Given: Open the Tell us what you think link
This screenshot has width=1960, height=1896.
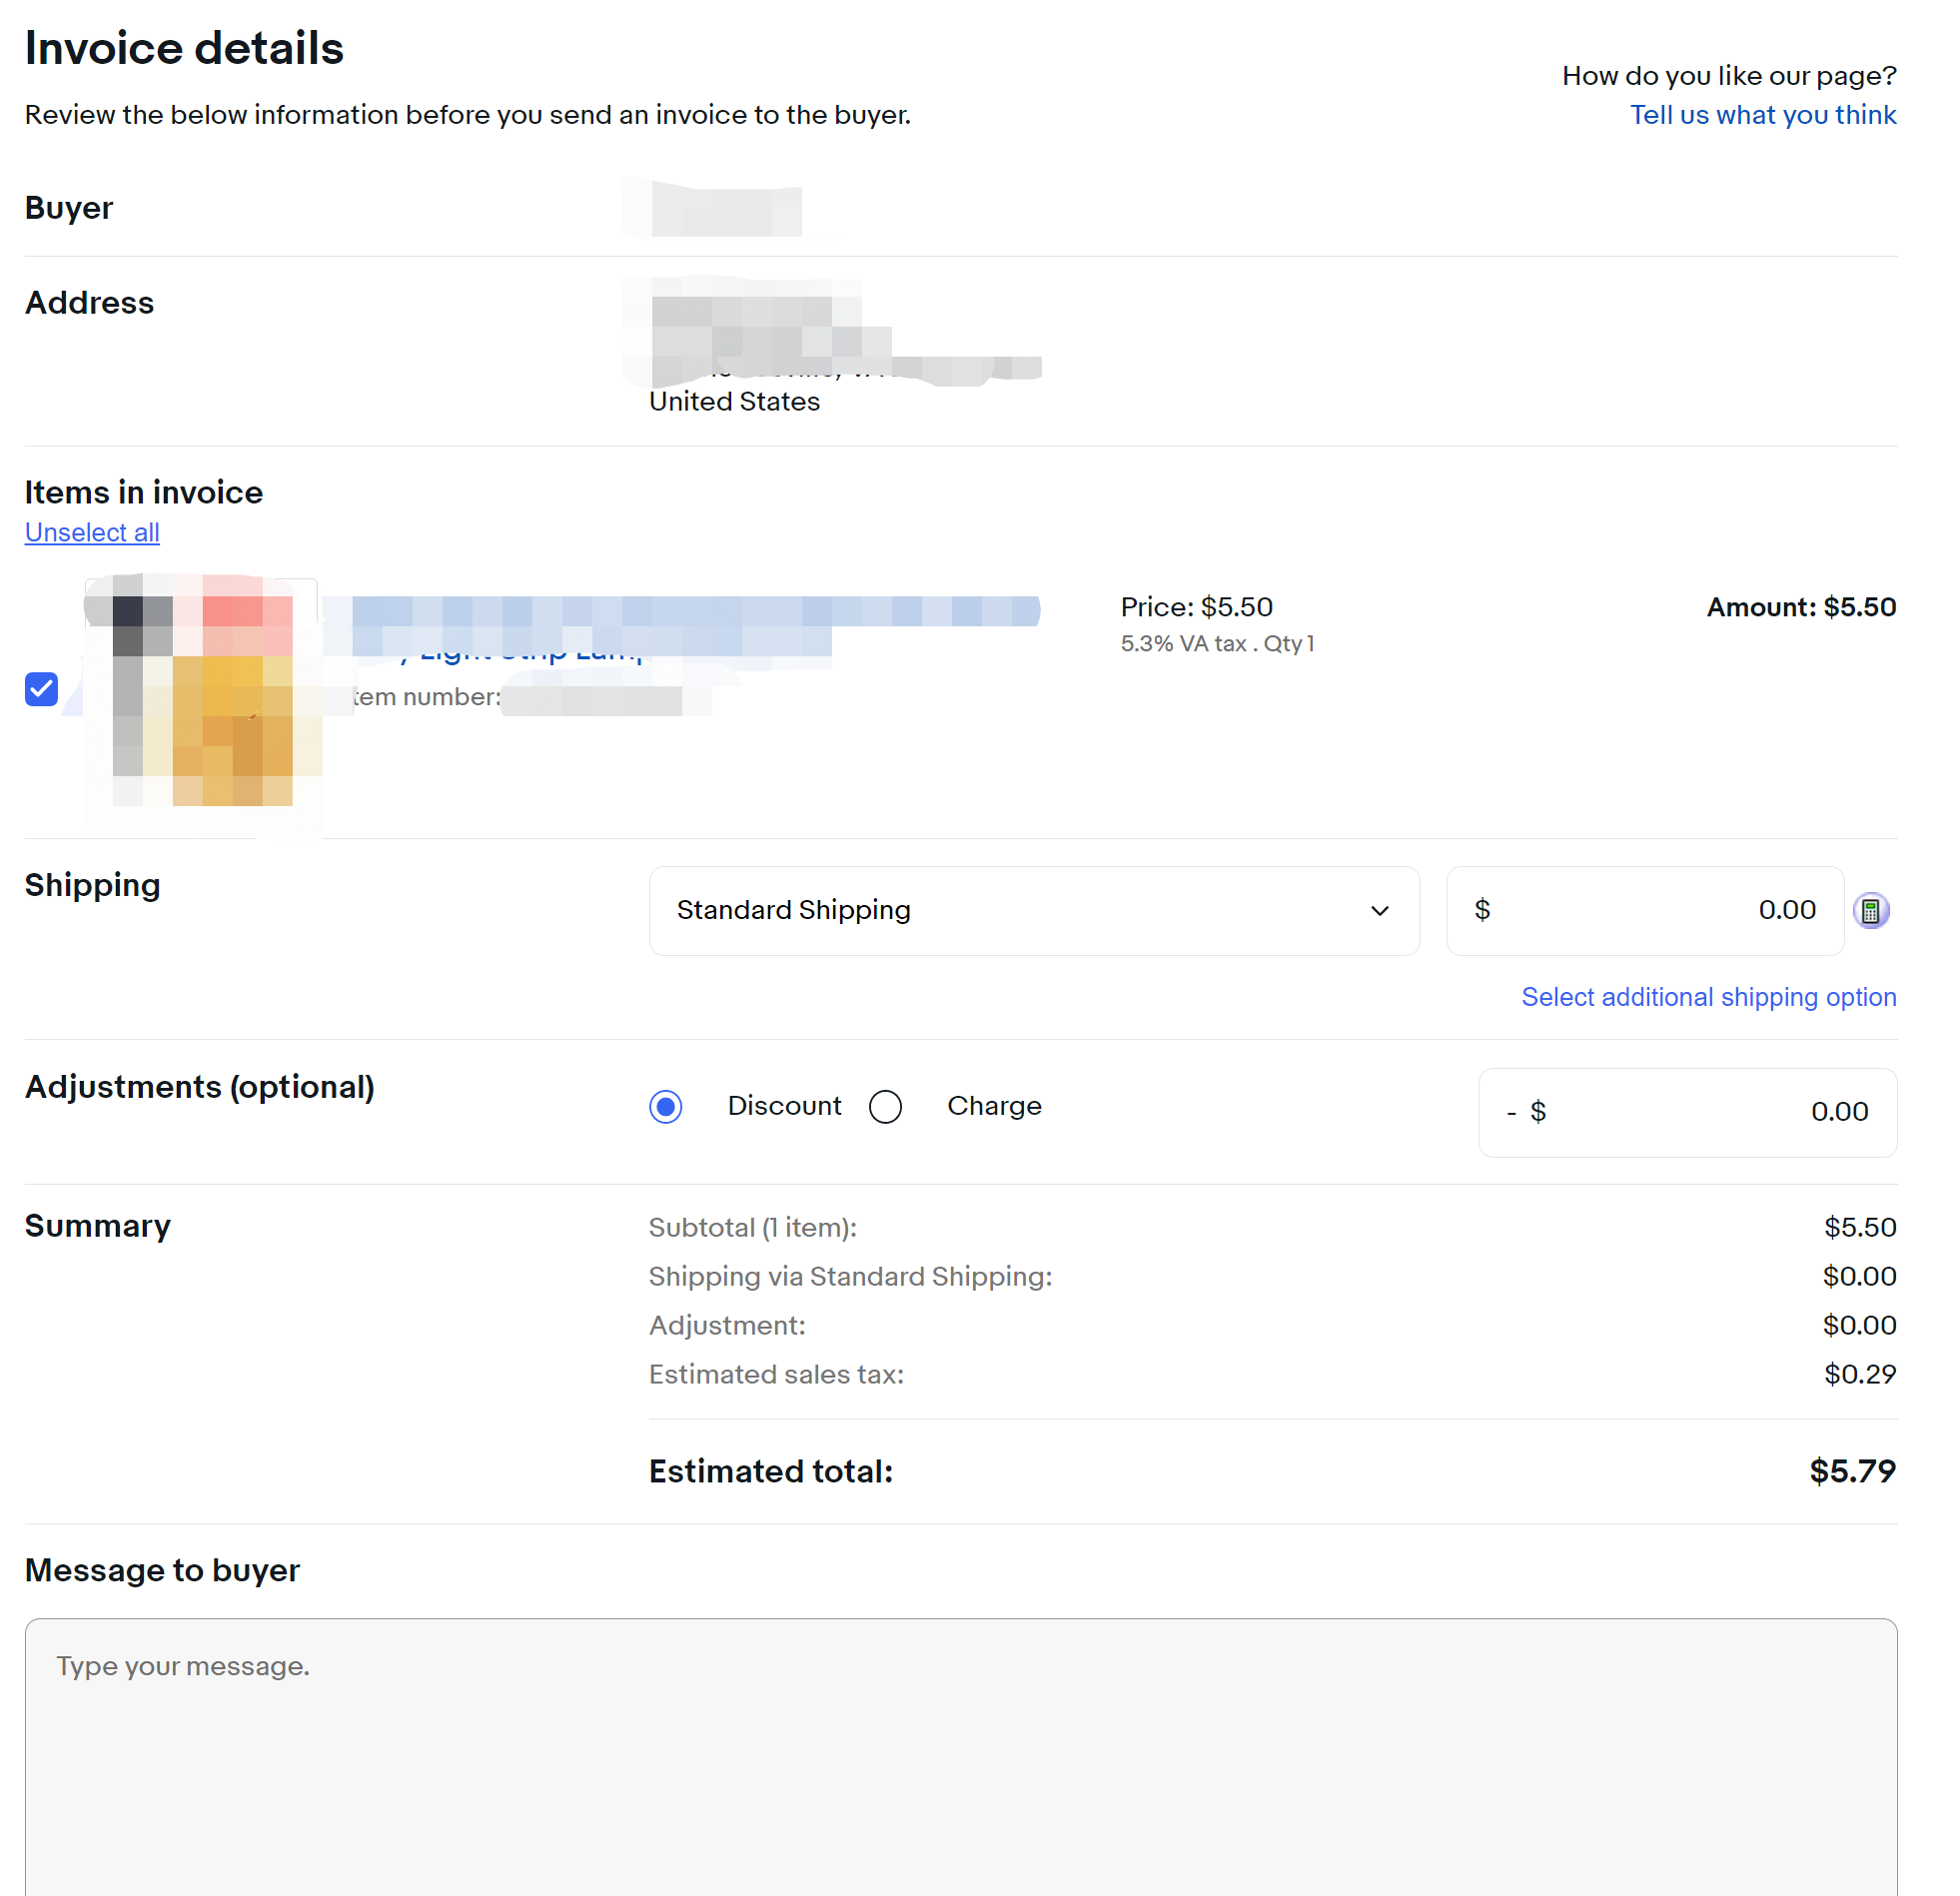Looking at the screenshot, I should (1762, 114).
